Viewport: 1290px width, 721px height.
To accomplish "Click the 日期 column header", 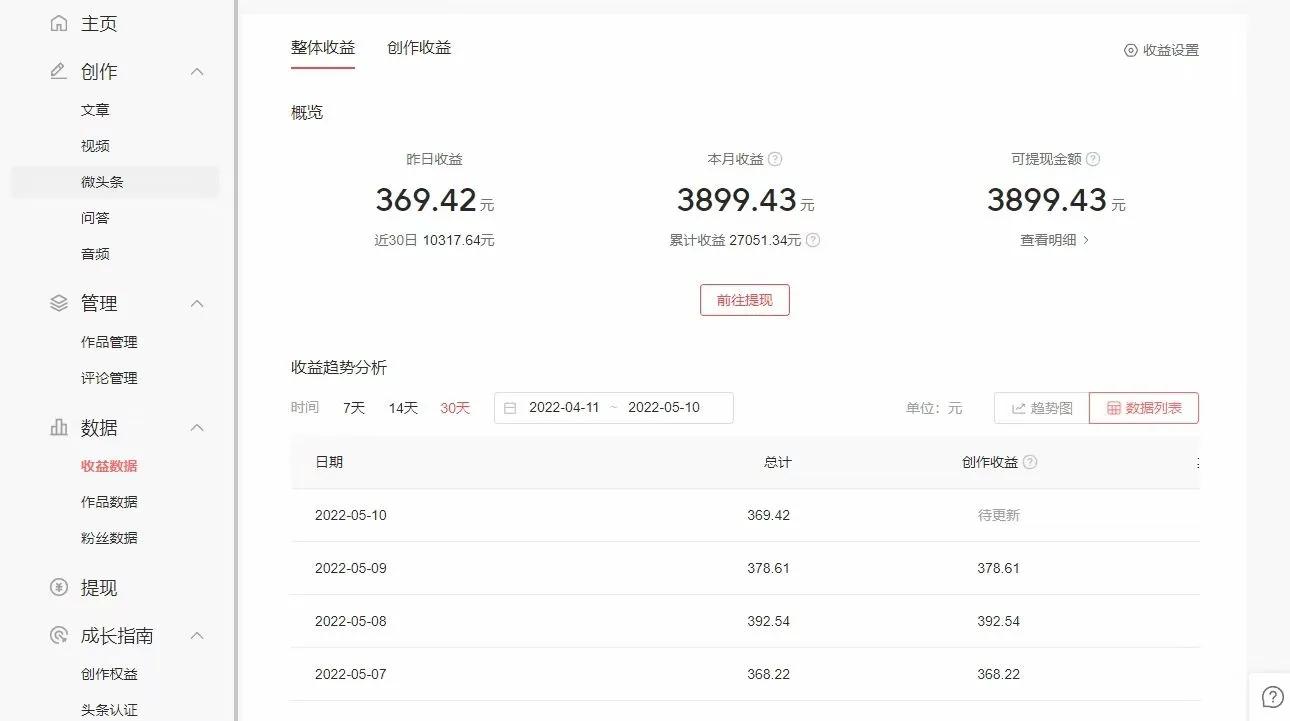I will (329, 462).
